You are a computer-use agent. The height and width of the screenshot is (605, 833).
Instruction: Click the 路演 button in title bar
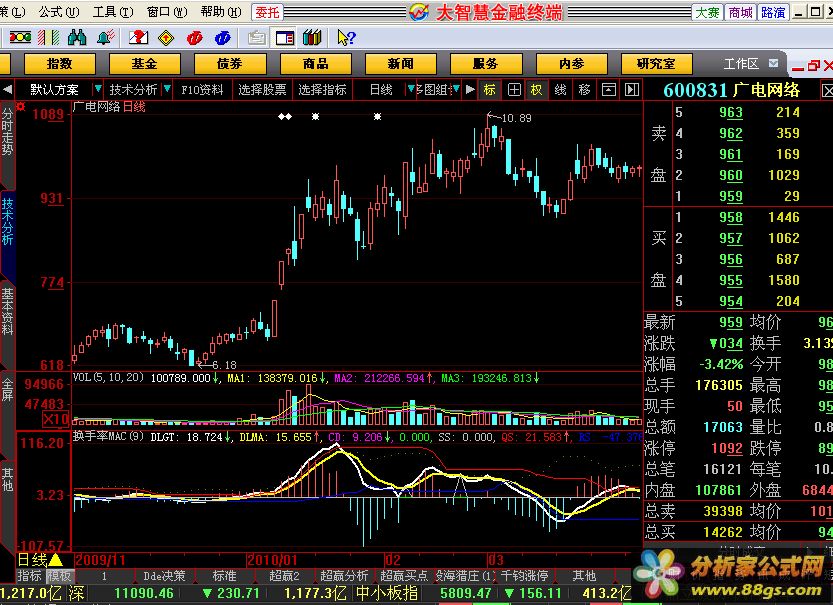click(x=774, y=12)
